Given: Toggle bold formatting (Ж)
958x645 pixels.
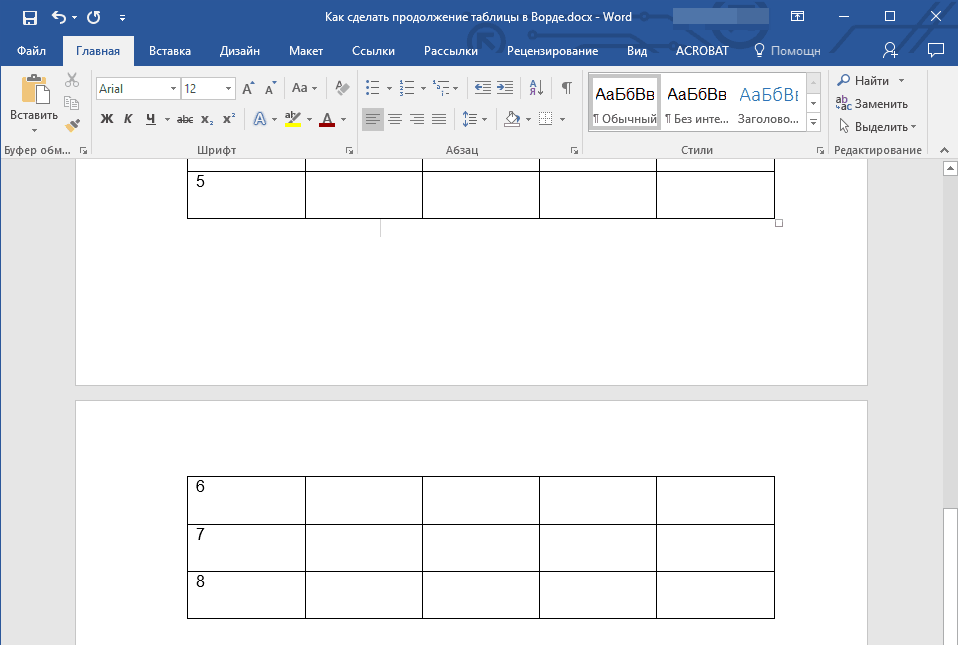Looking at the screenshot, I should 107,119.
